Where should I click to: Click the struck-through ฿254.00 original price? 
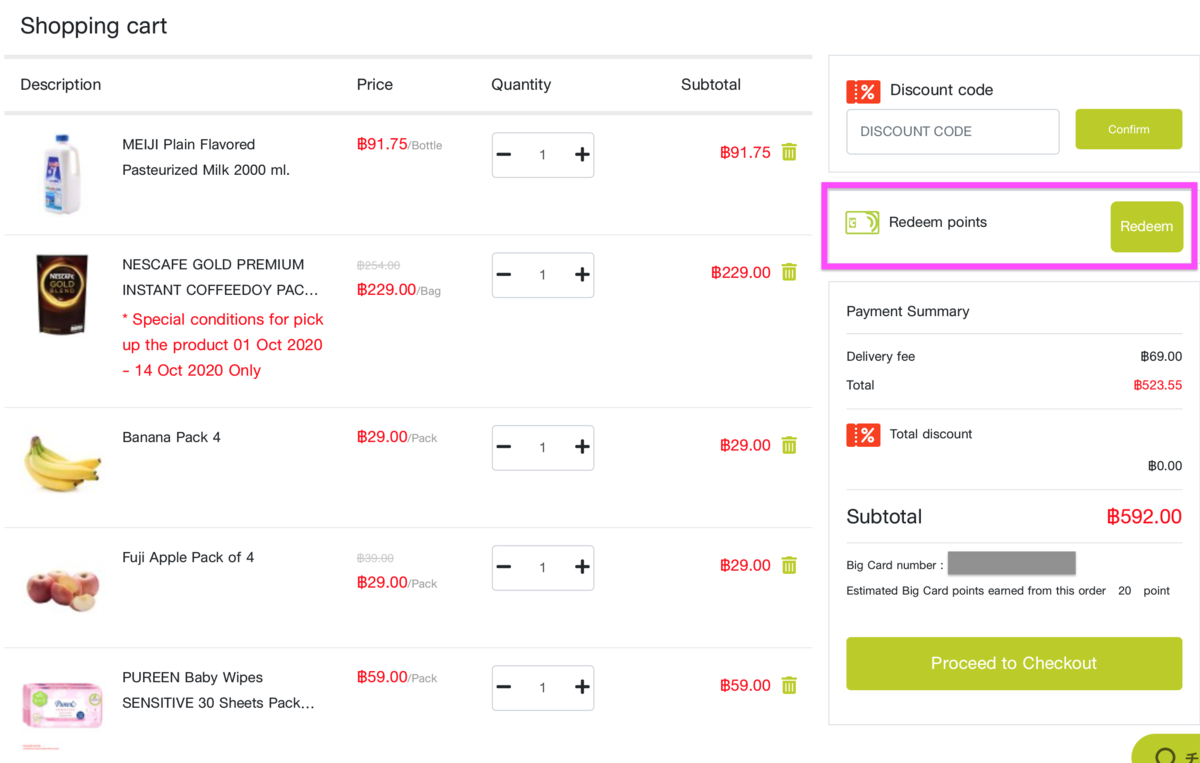tap(378, 265)
